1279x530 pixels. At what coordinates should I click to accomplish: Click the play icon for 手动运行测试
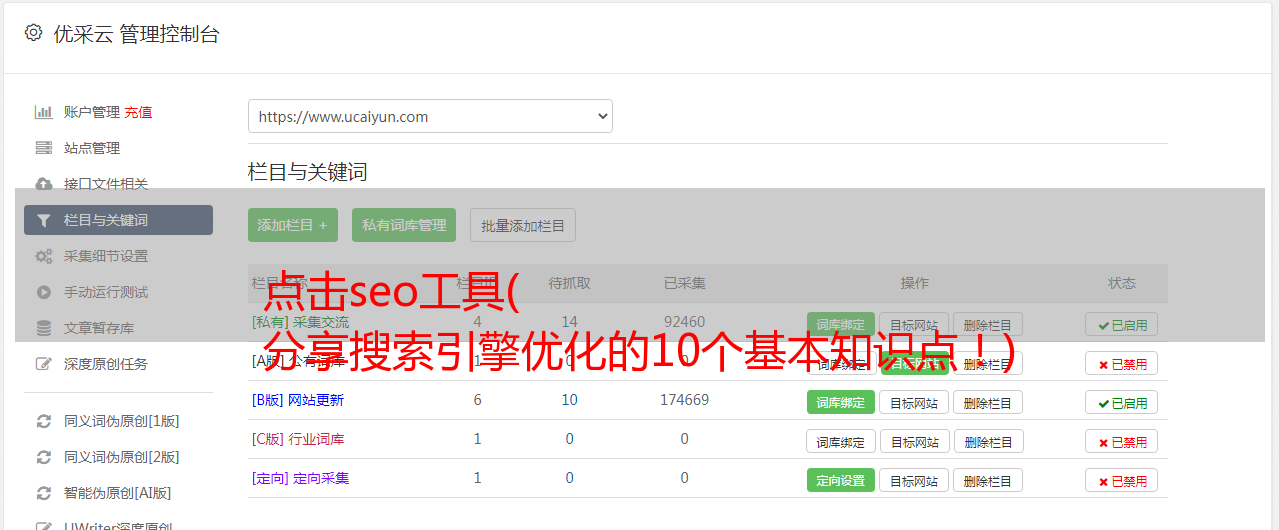(x=43, y=292)
